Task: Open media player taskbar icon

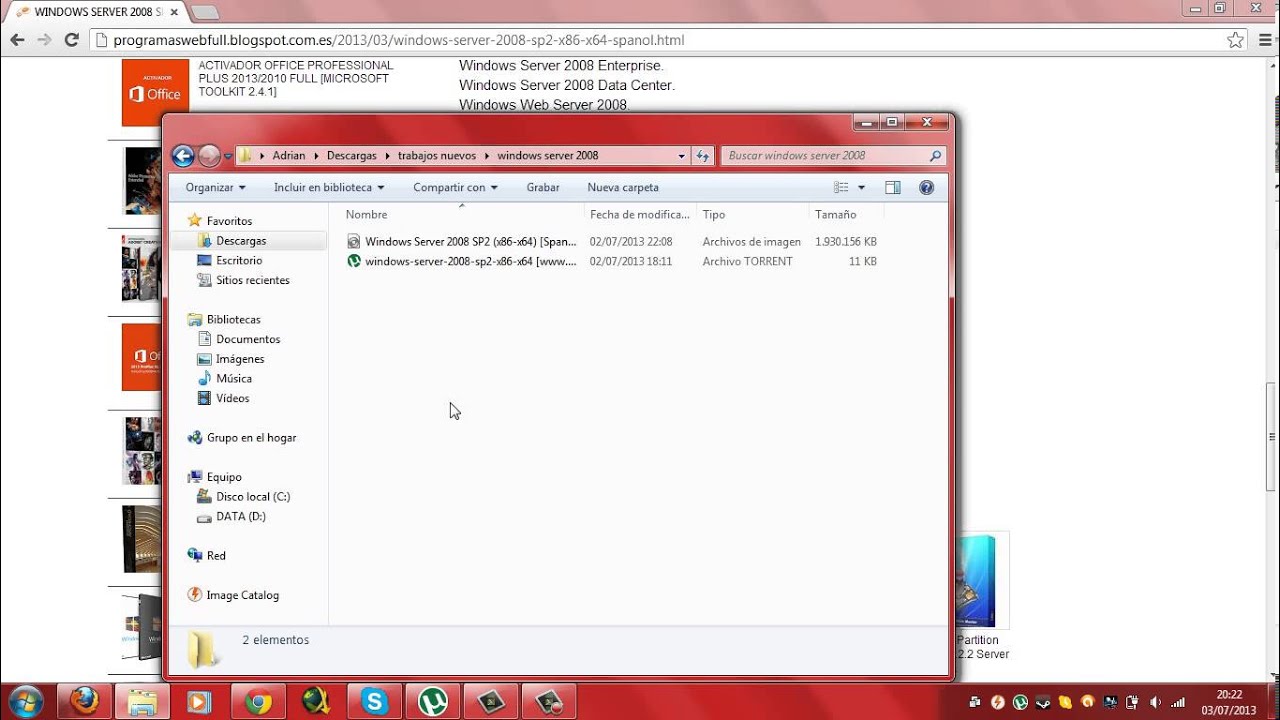Action: click(200, 702)
